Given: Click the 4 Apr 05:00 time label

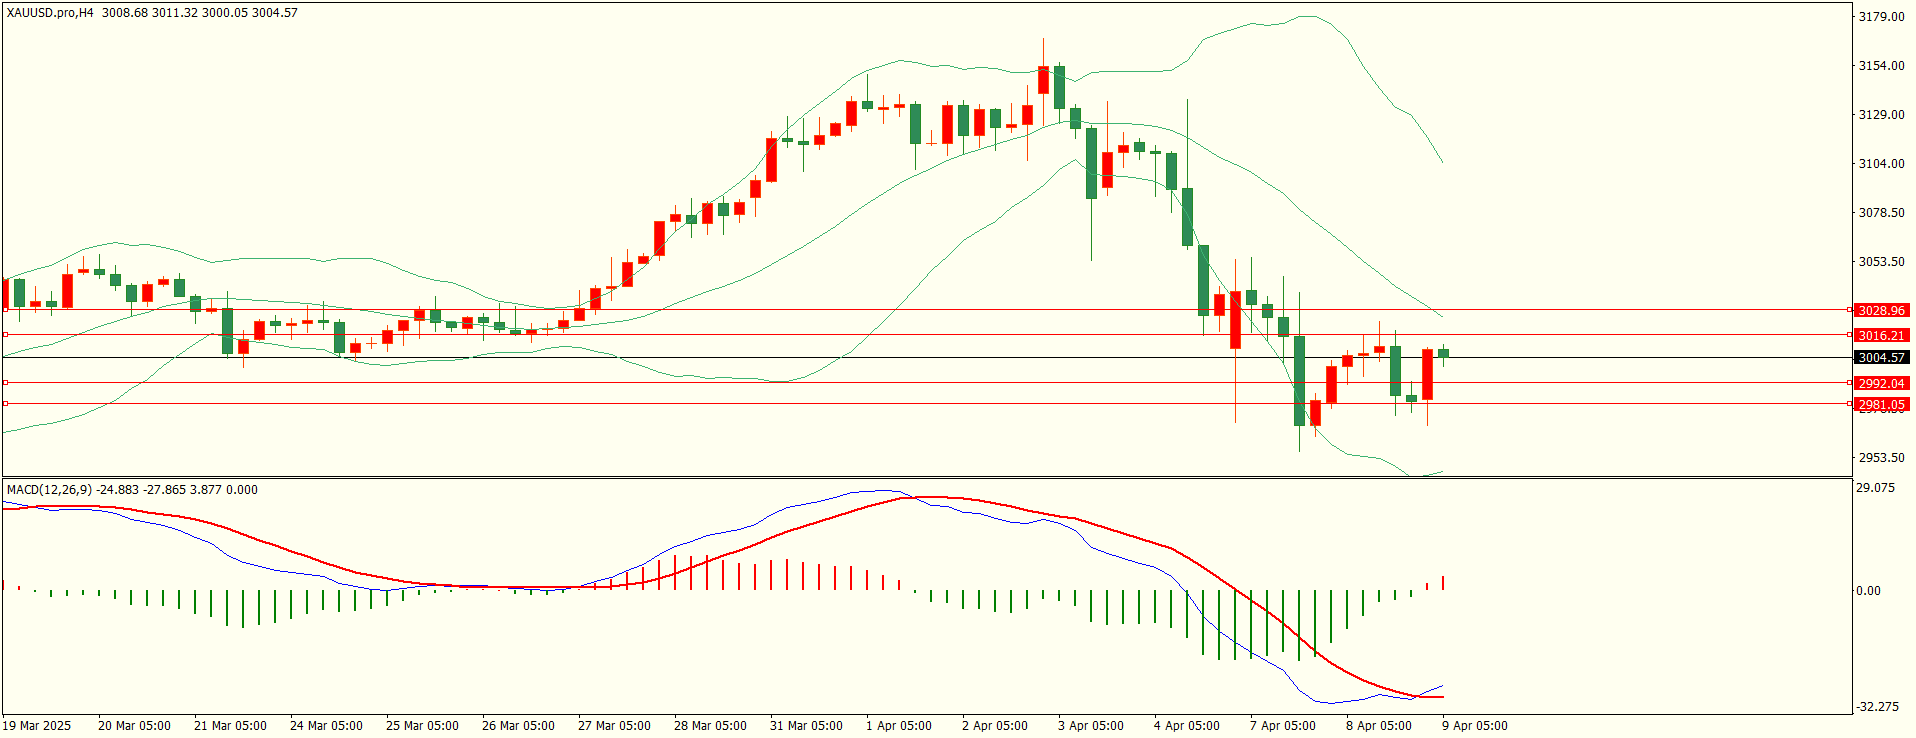Looking at the screenshot, I should point(1186,726).
